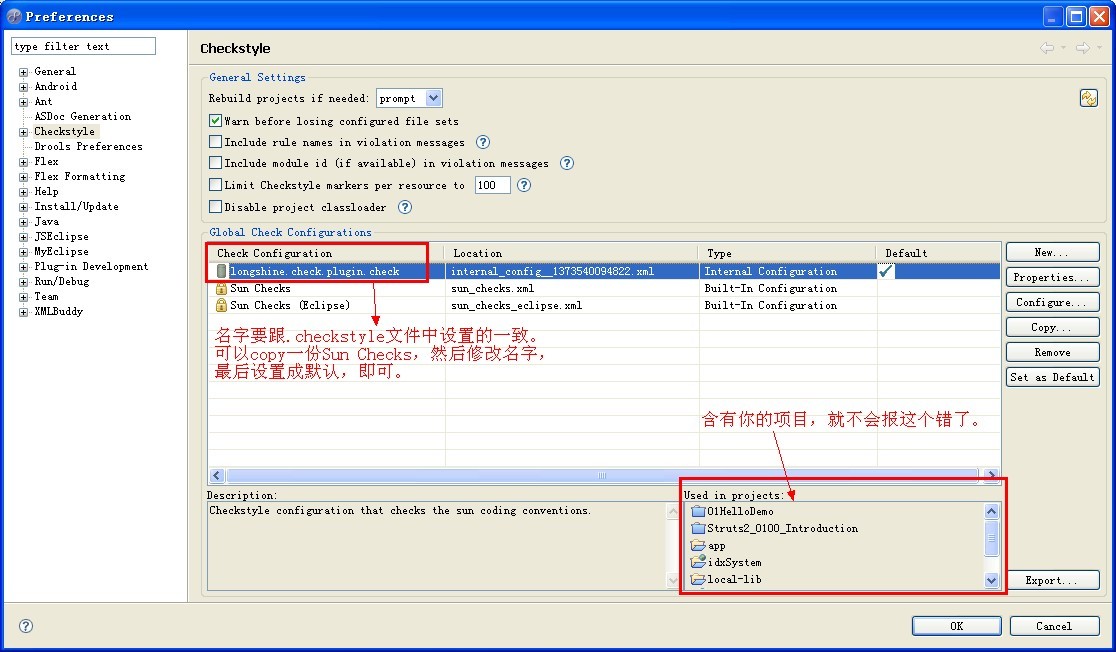Click the Properties... button

point(1053,277)
